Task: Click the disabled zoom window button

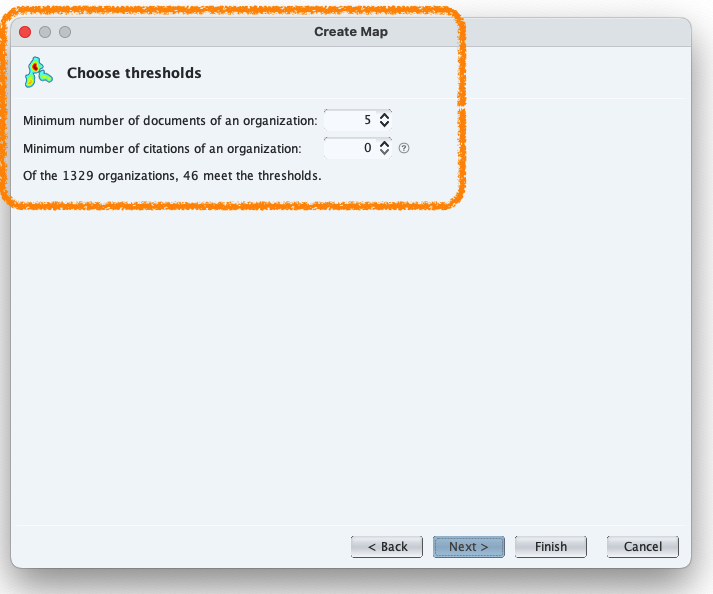Action: coord(65,32)
